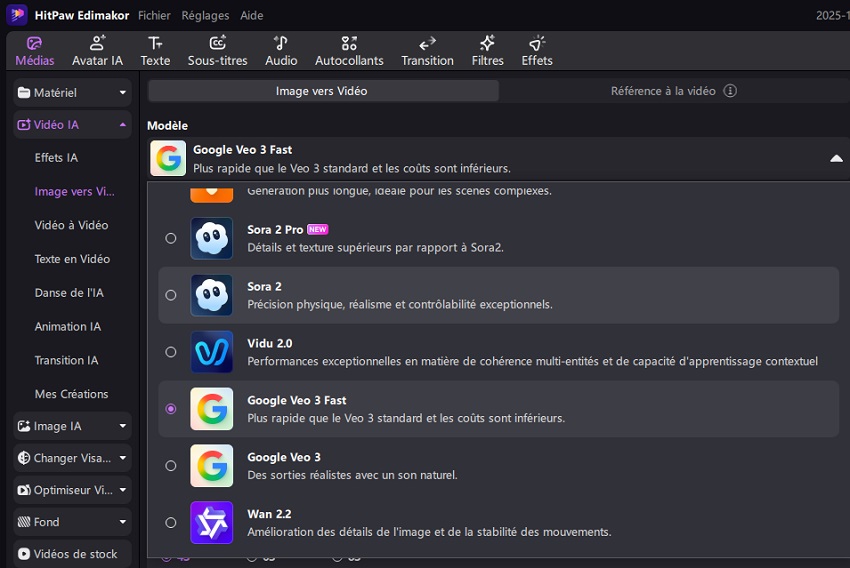This screenshot has height=568, width=850.
Task: Open Texte en Vidéo sidebar item
Action: pyautogui.click(x=72, y=259)
